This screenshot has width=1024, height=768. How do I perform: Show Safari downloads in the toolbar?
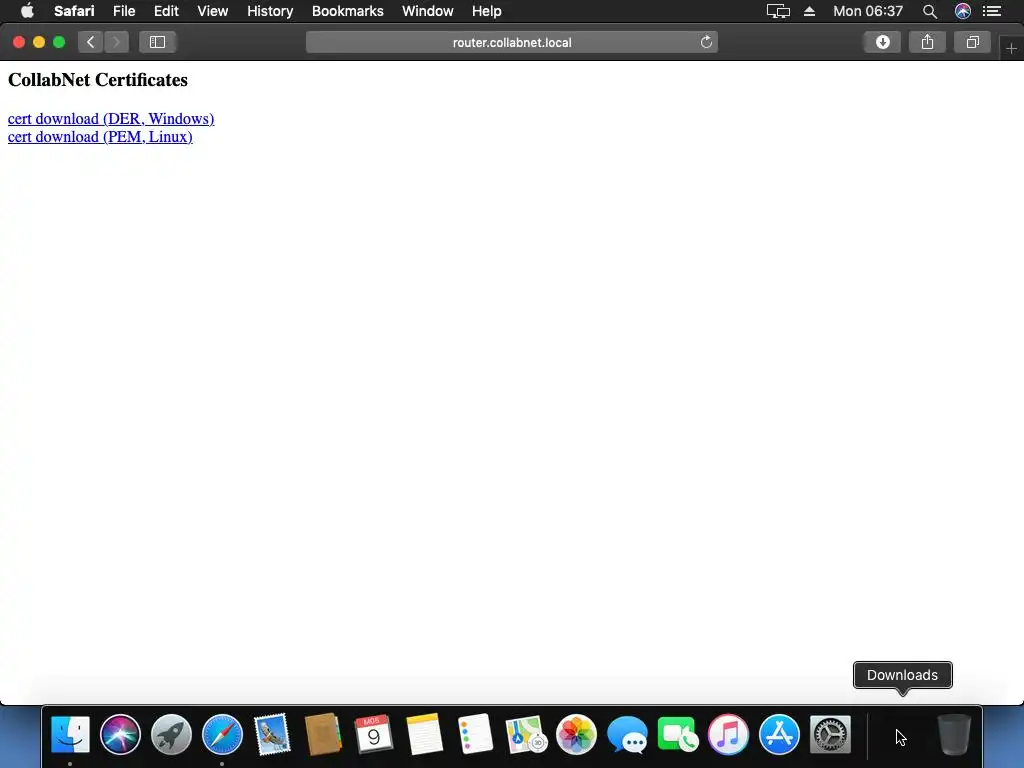point(882,42)
